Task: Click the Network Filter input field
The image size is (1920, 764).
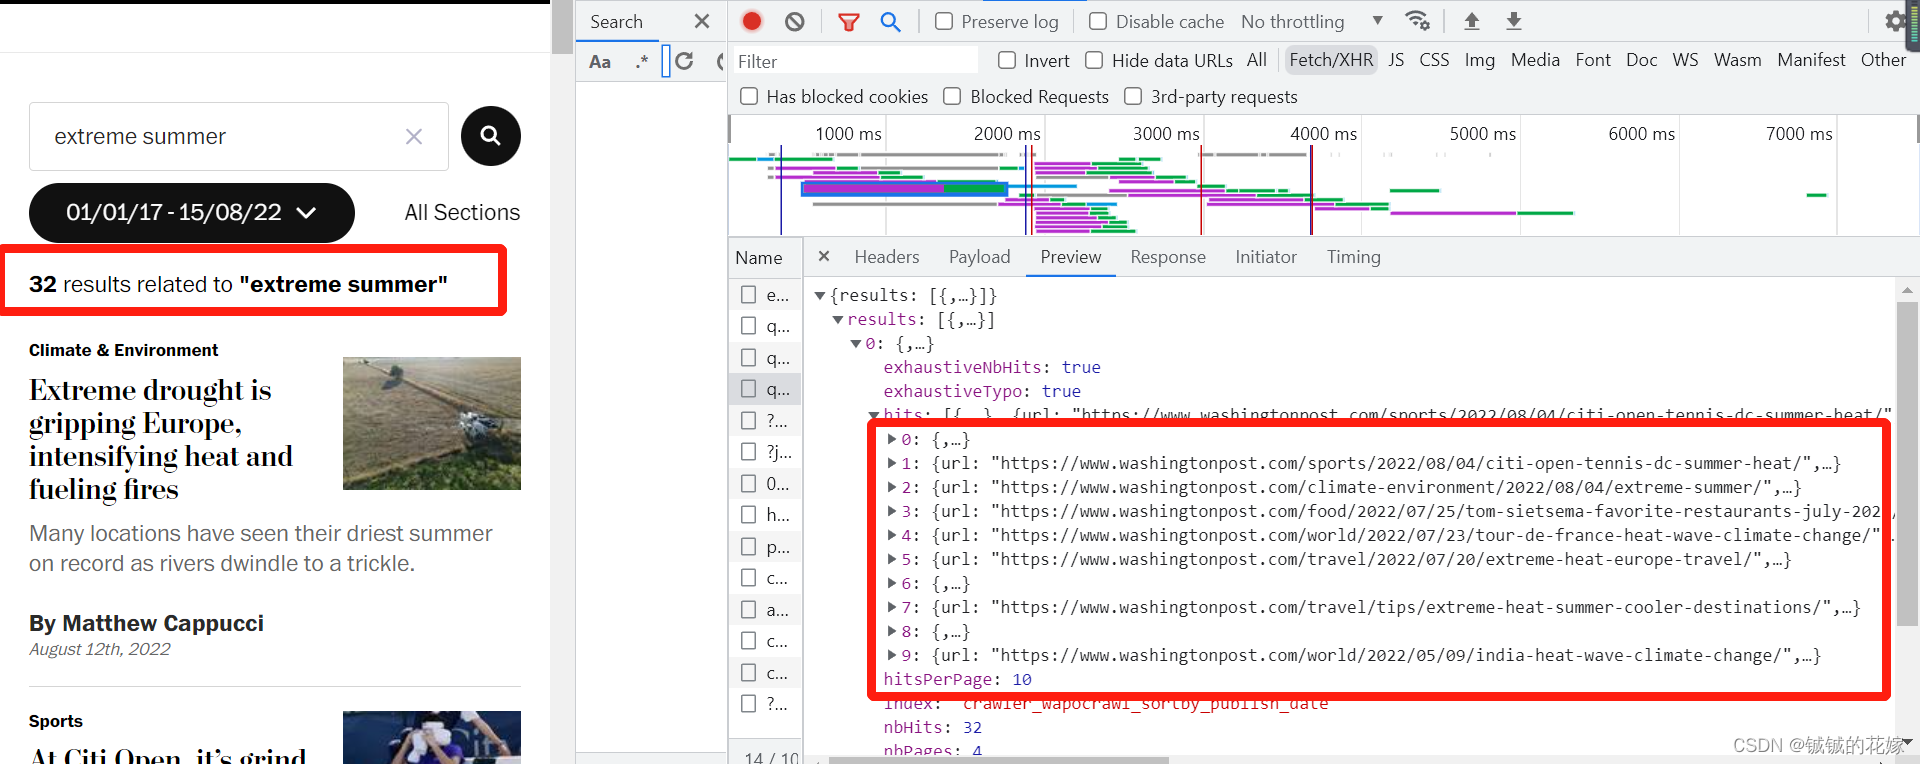Action: click(x=855, y=61)
